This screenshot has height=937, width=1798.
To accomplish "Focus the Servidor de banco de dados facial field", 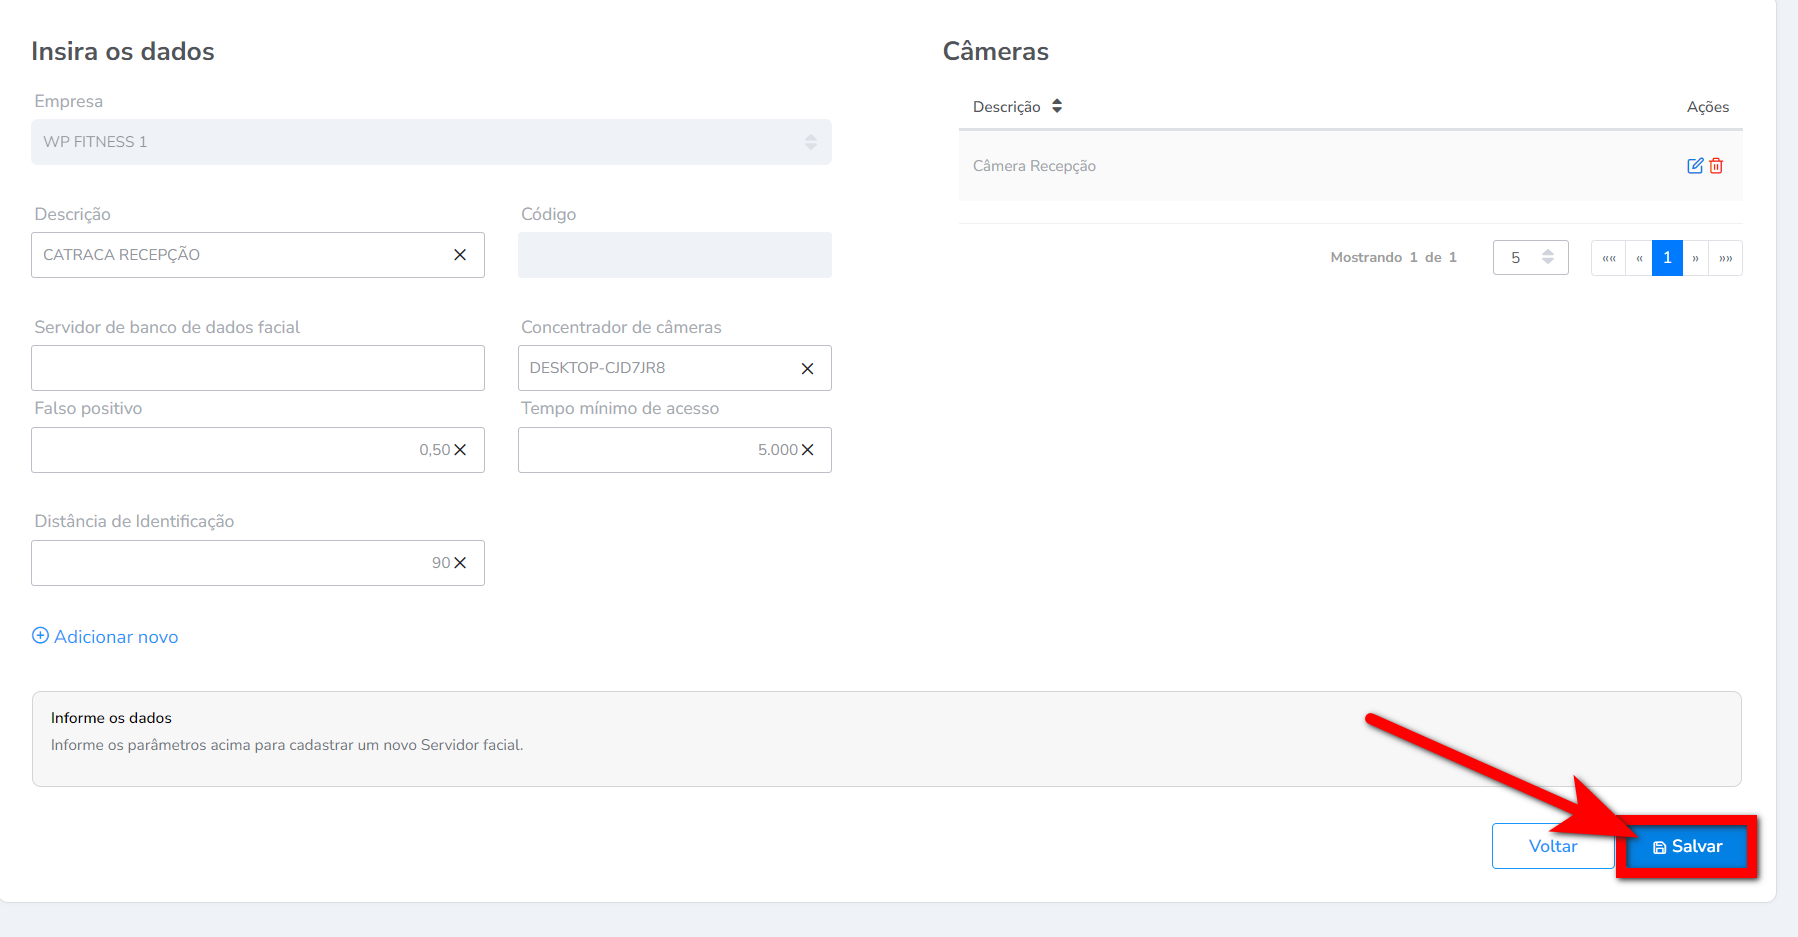I will [x=257, y=368].
